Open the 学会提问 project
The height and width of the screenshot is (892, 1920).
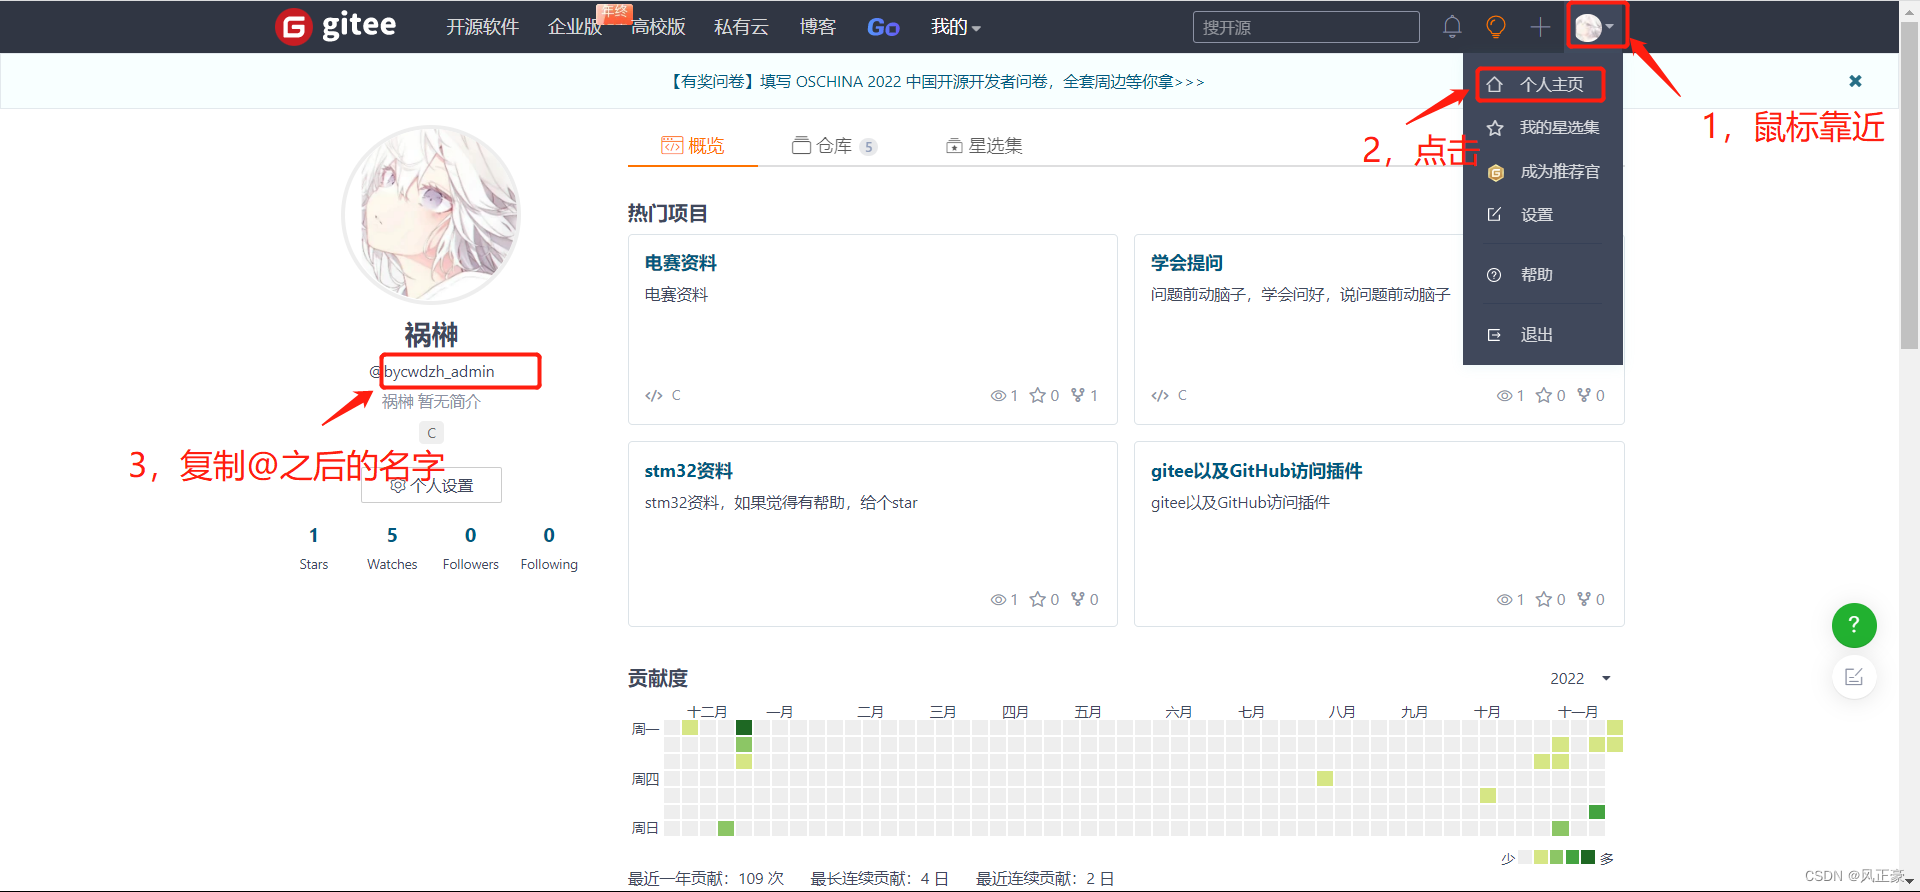(x=1186, y=263)
